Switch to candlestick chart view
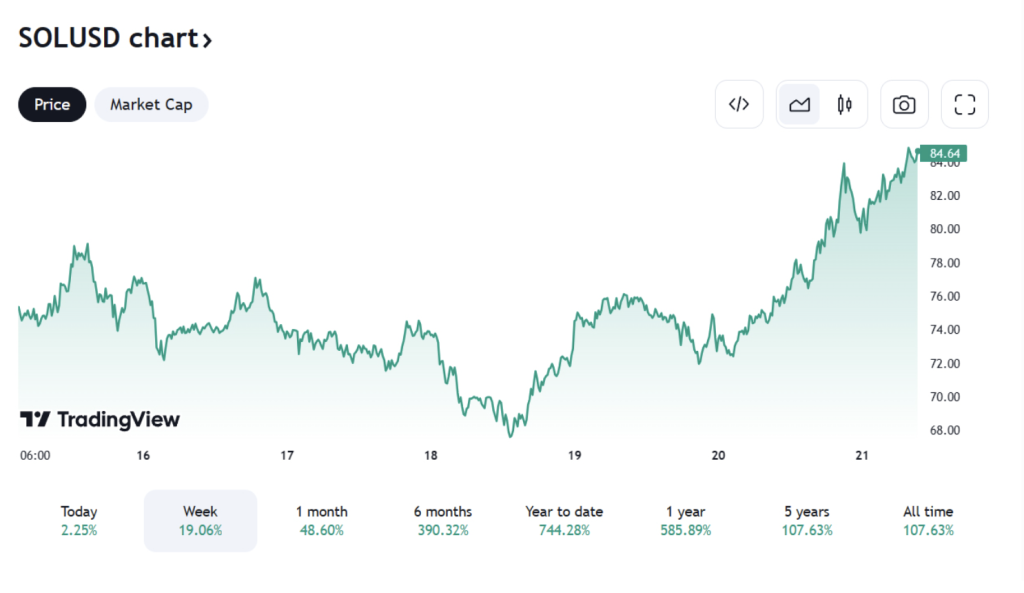The image size is (1024, 593). [x=844, y=104]
